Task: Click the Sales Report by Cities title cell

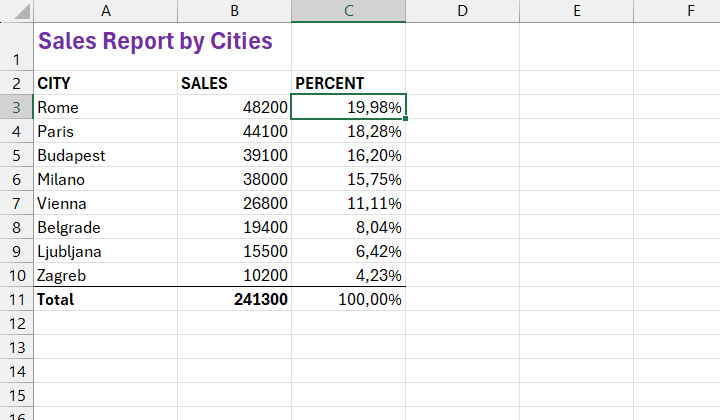Action: click(163, 46)
